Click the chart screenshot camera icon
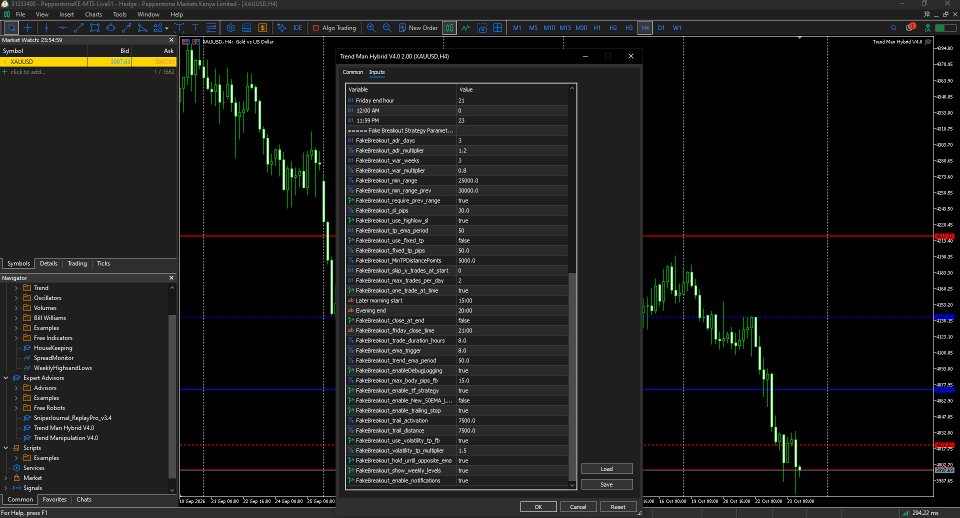The height and width of the screenshot is (518, 960). [x=482, y=28]
